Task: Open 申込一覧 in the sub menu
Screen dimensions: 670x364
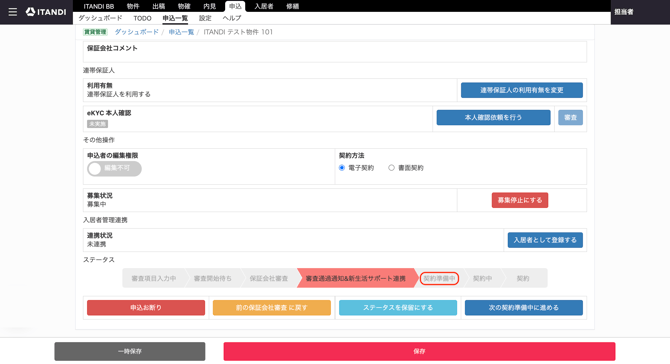Action: click(175, 18)
